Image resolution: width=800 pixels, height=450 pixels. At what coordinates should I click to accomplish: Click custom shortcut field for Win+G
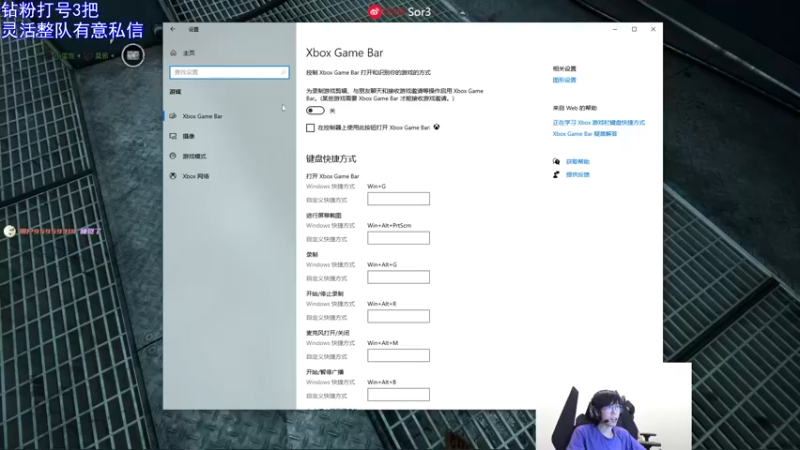pyautogui.click(x=398, y=199)
